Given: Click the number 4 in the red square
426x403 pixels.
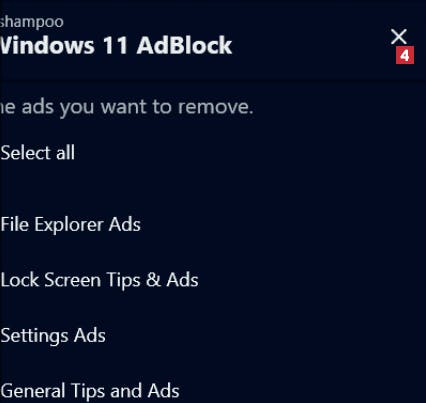Looking at the screenshot, I should pyautogui.click(x=405, y=55).
